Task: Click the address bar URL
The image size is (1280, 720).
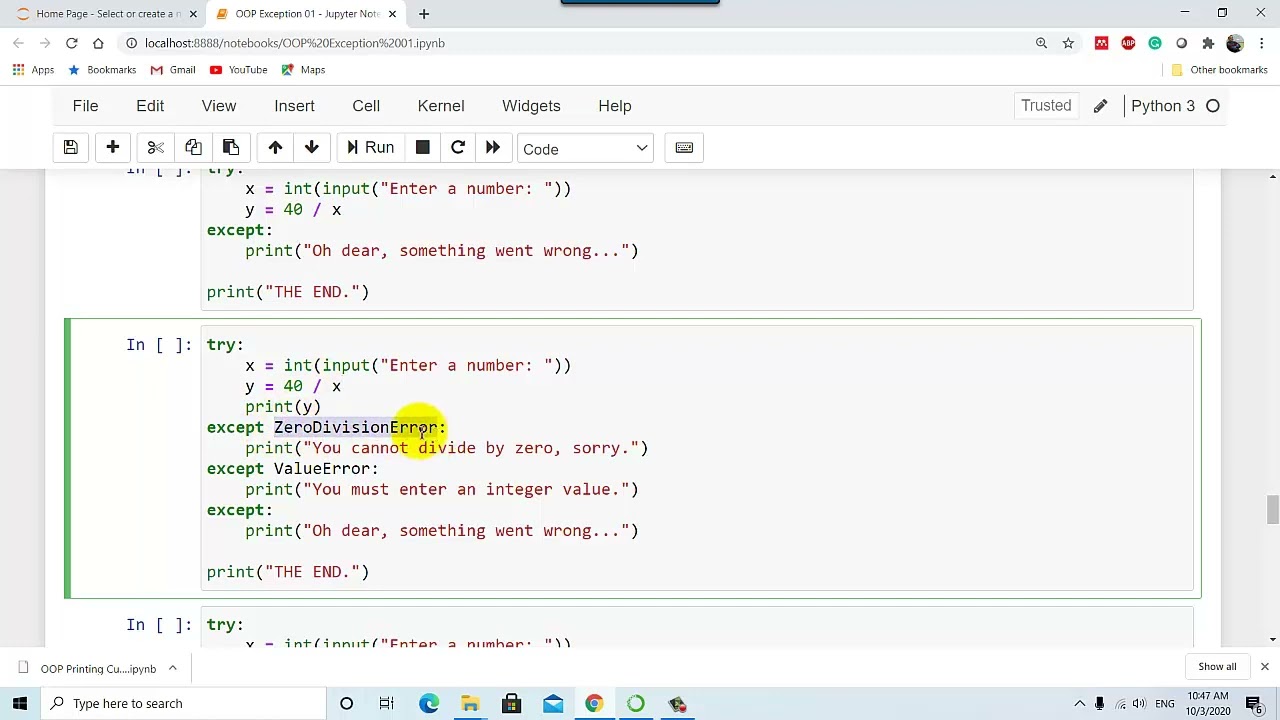Action: coord(294,43)
